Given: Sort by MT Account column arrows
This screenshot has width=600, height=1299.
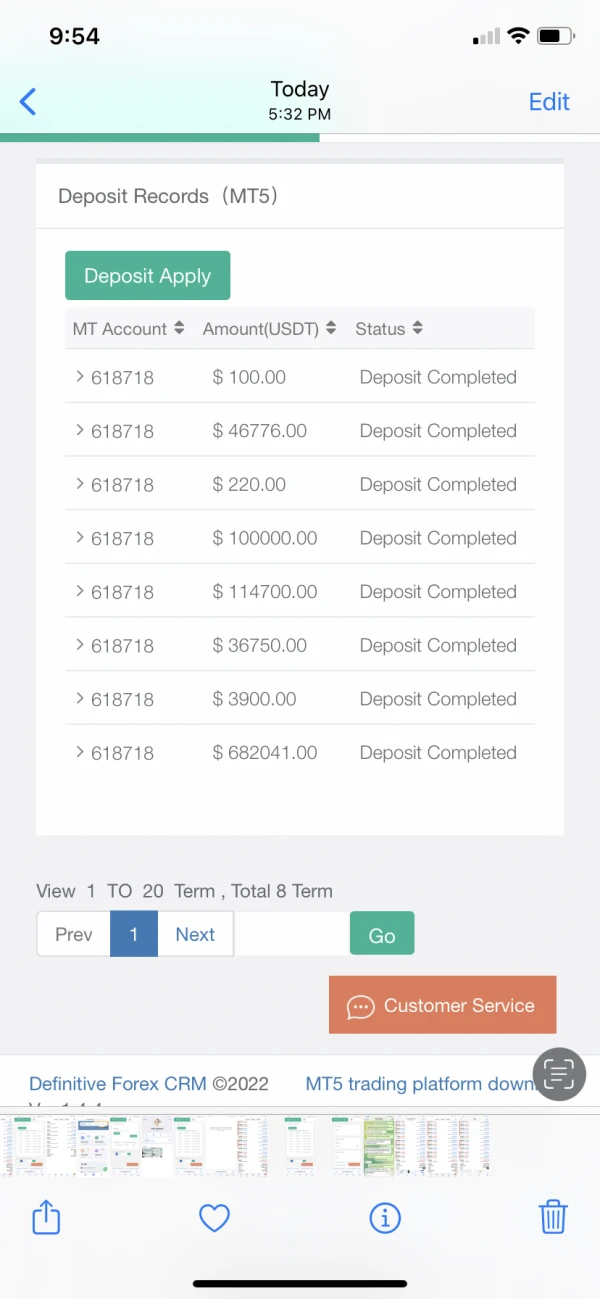Looking at the screenshot, I should tap(179, 328).
